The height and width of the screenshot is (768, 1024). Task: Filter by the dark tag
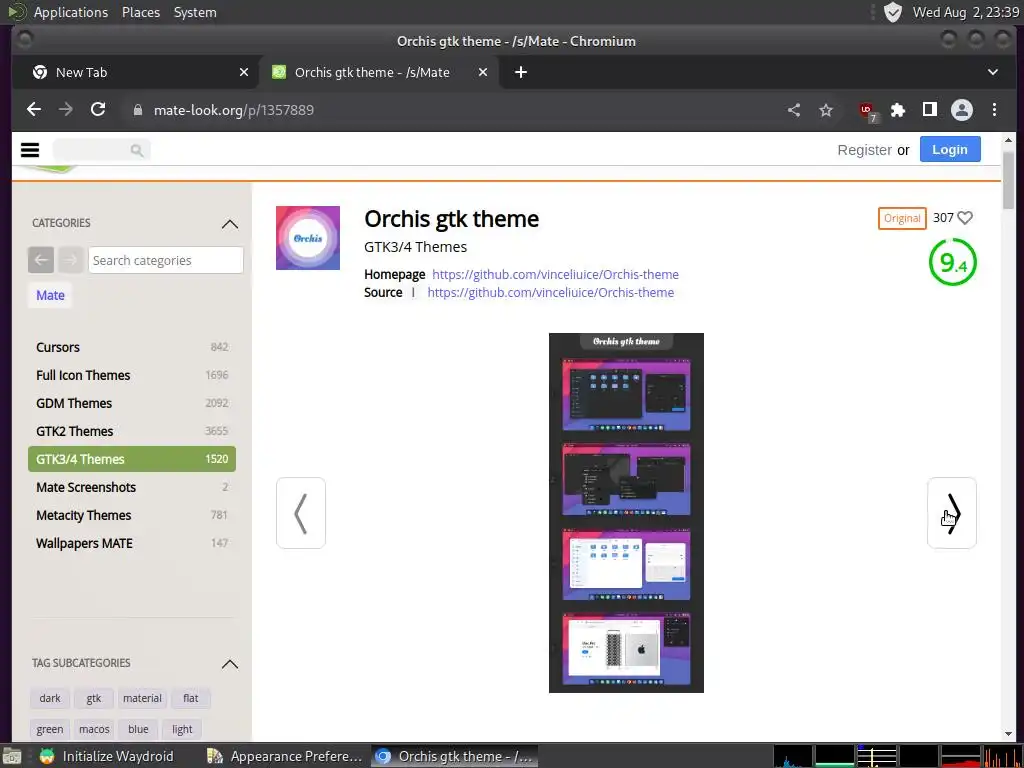(x=50, y=698)
